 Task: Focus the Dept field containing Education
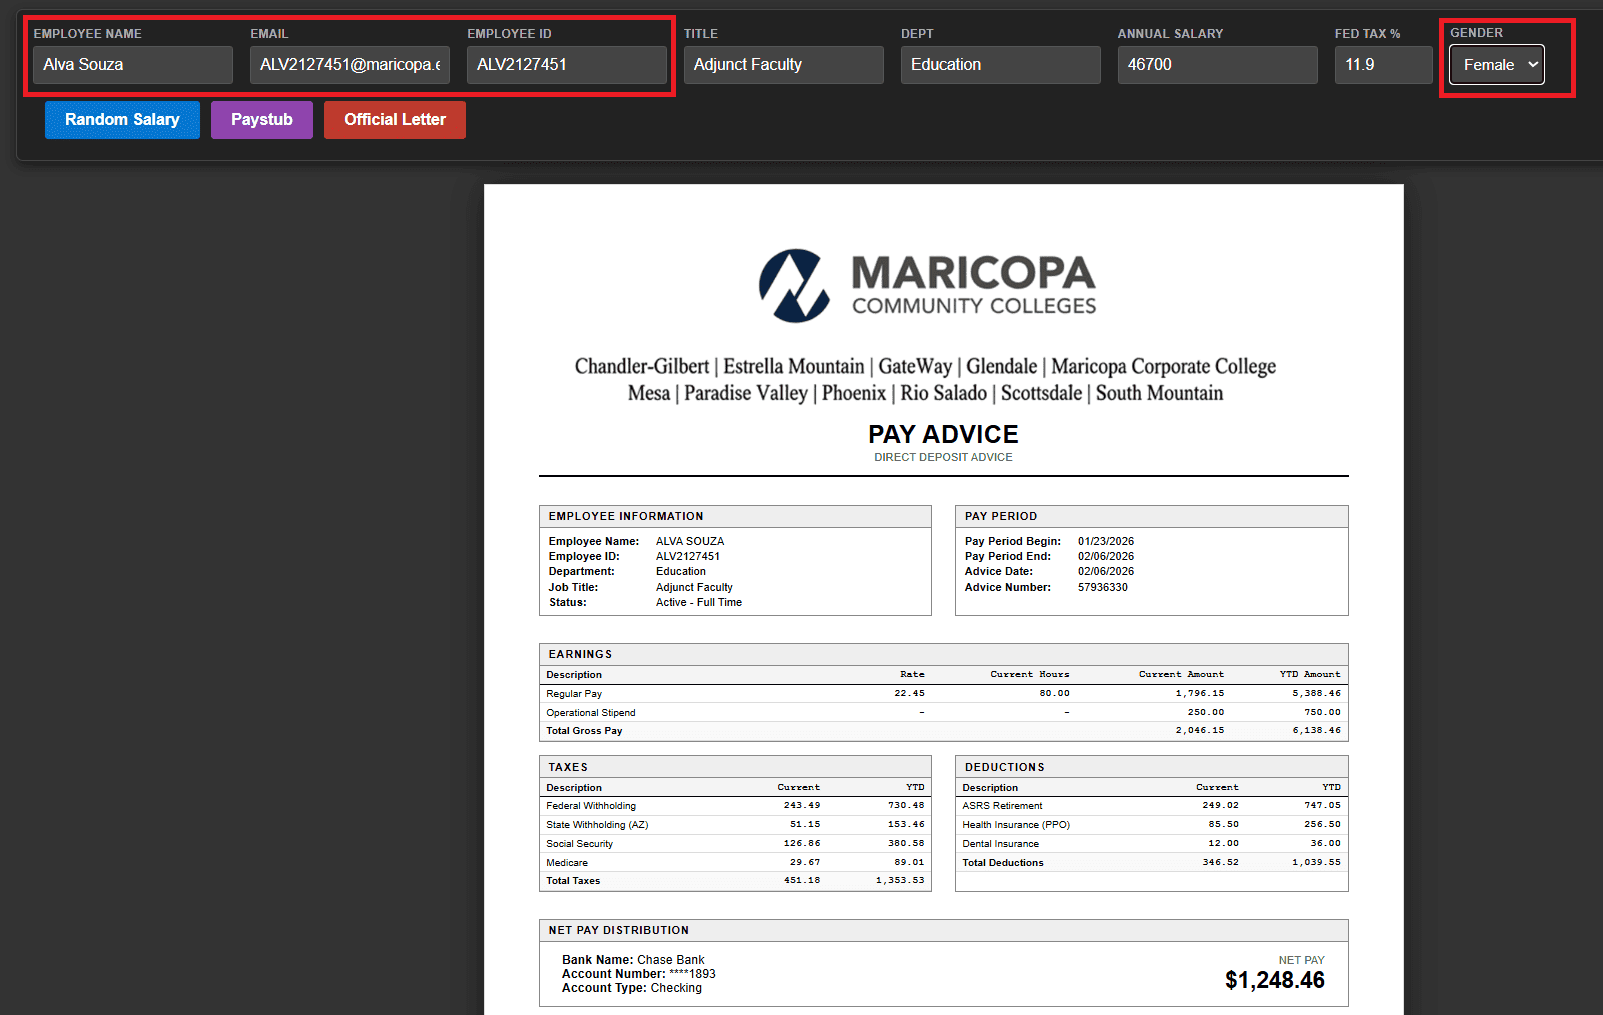pos(1000,65)
